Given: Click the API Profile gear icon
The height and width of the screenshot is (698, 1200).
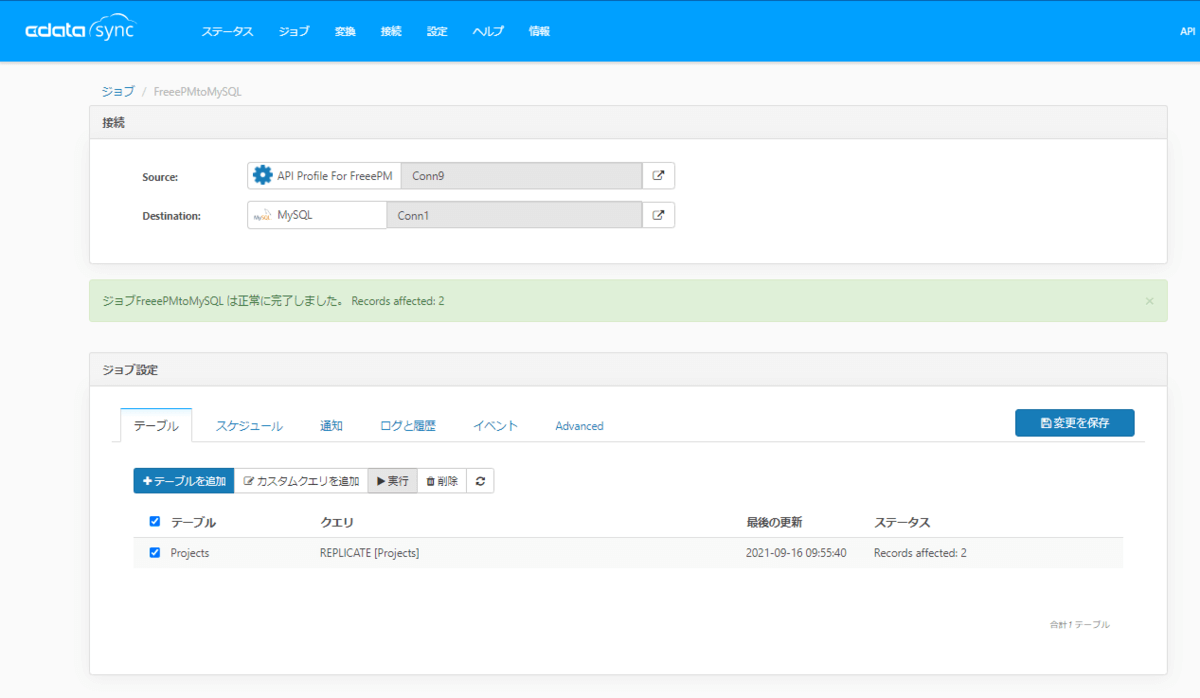Looking at the screenshot, I should point(263,175).
